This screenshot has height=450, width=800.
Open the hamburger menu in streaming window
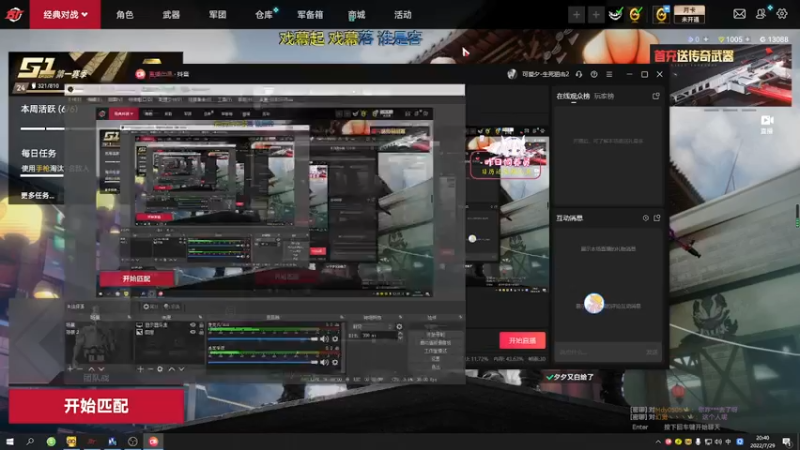(609, 74)
